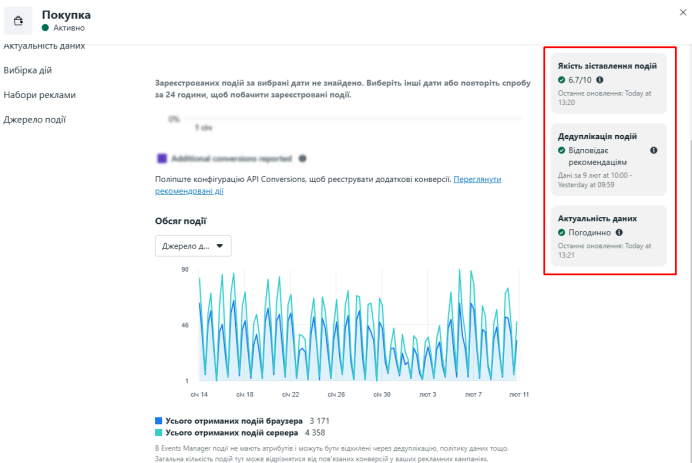Click teal server events legend swatch
692x463 pixels.
(x=158, y=433)
